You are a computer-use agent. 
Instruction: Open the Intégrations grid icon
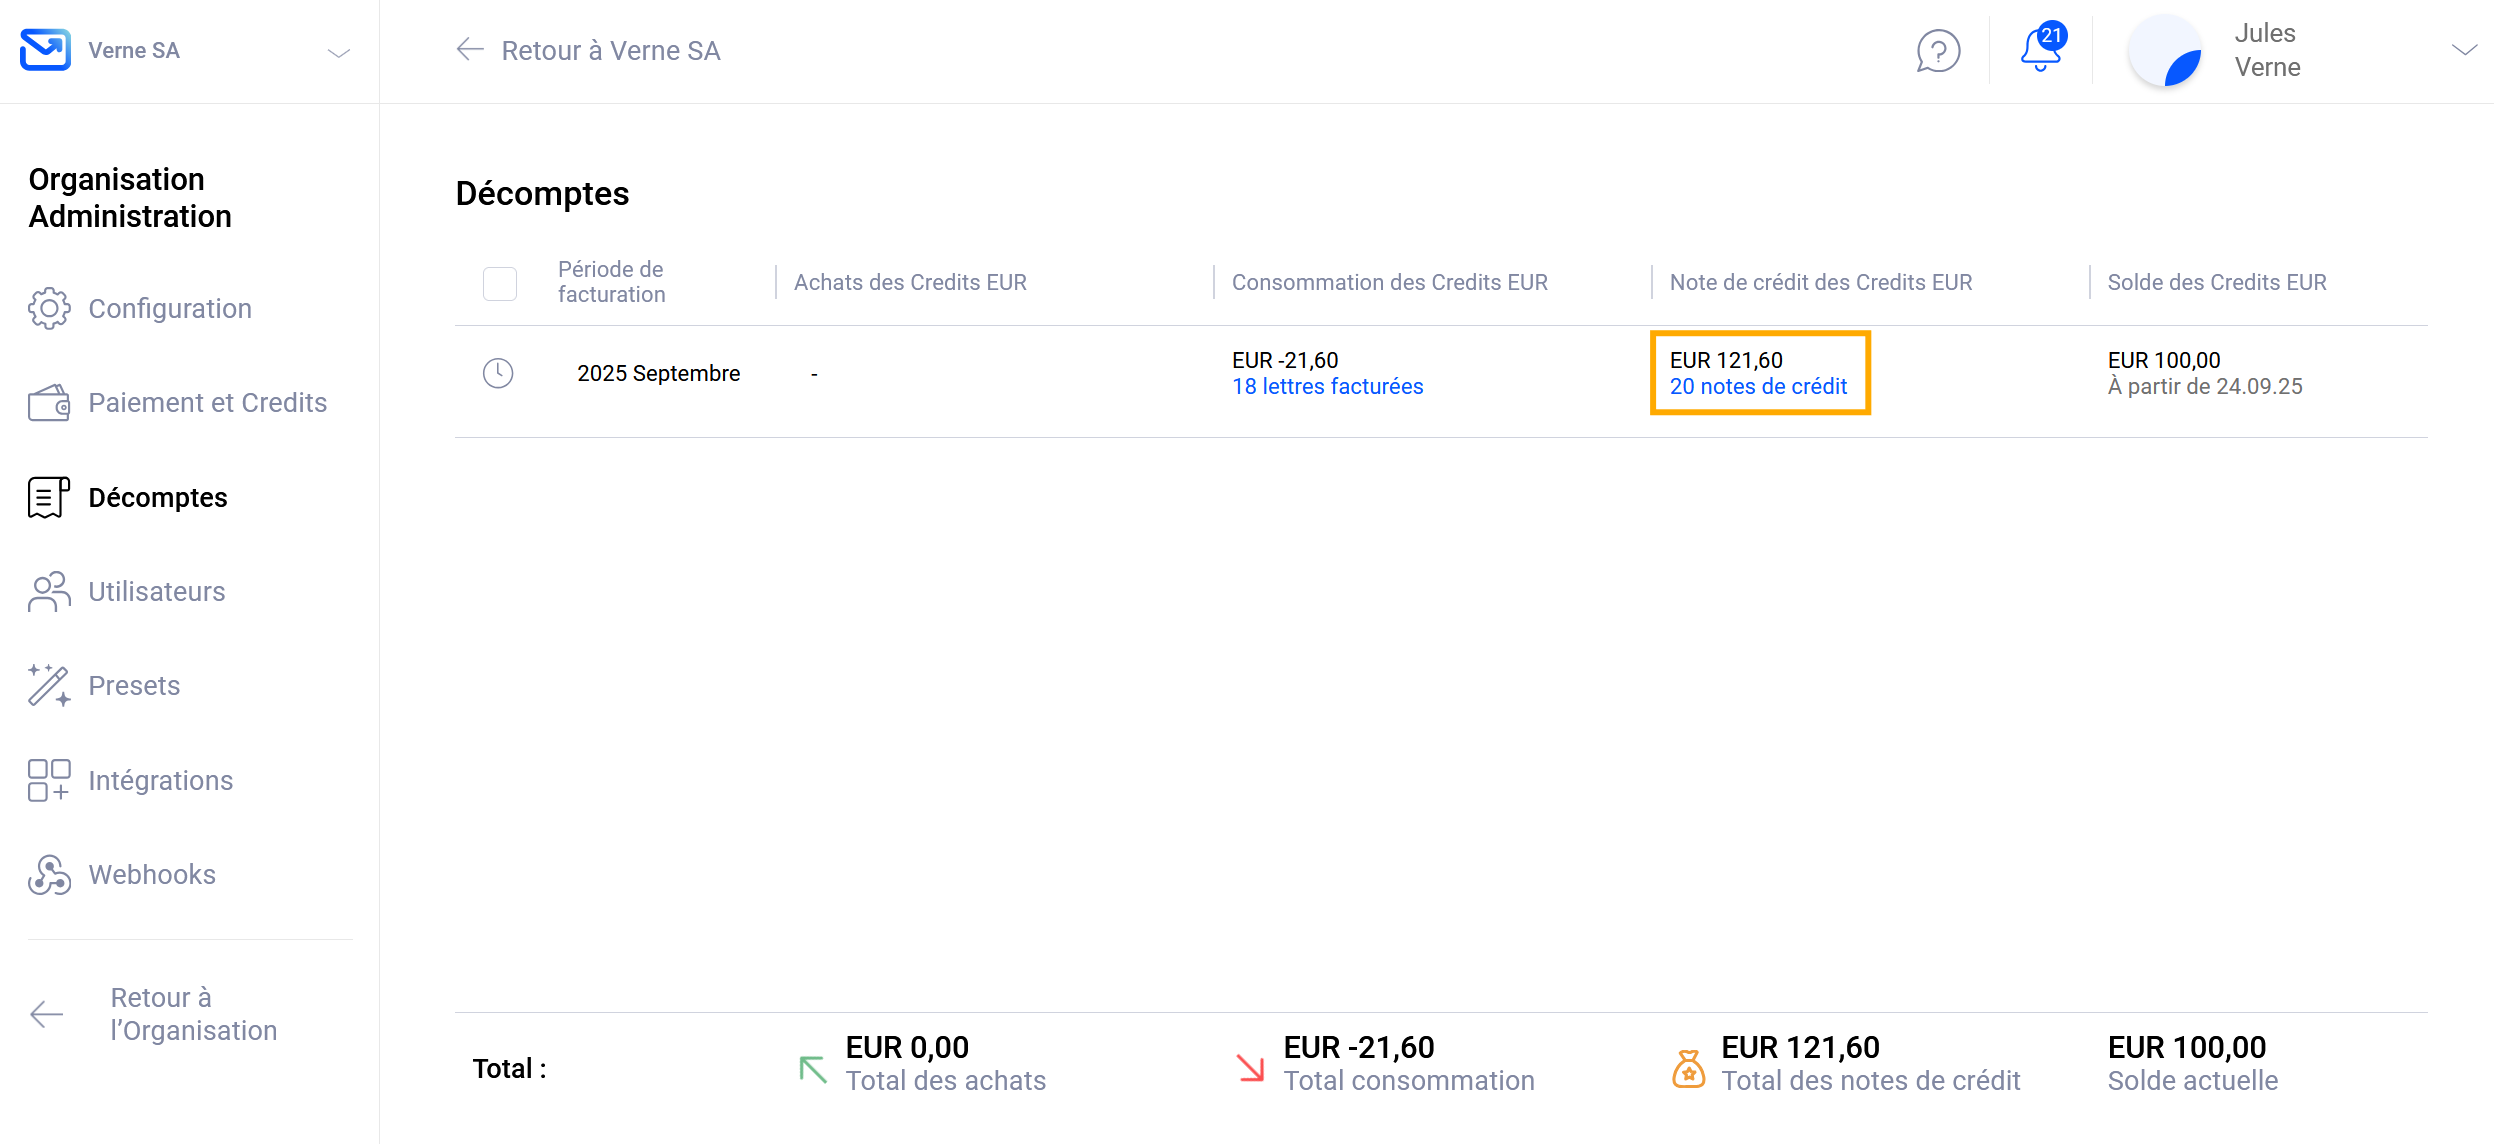(x=49, y=780)
